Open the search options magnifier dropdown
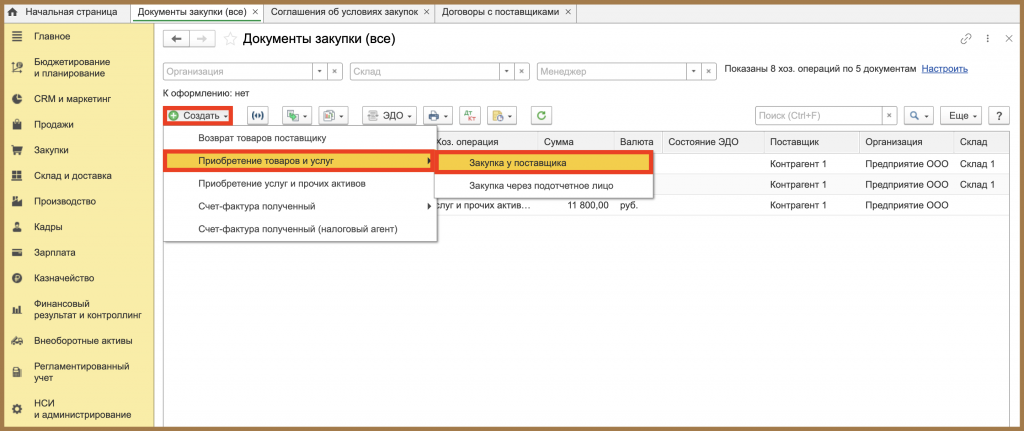The height and width of the screenshot is (431, 1024). (x=920, y=116)
